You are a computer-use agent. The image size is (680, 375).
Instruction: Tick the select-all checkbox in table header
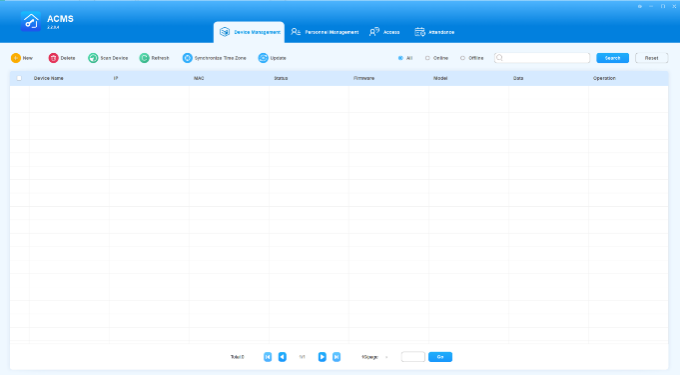[x=19, y=78]
